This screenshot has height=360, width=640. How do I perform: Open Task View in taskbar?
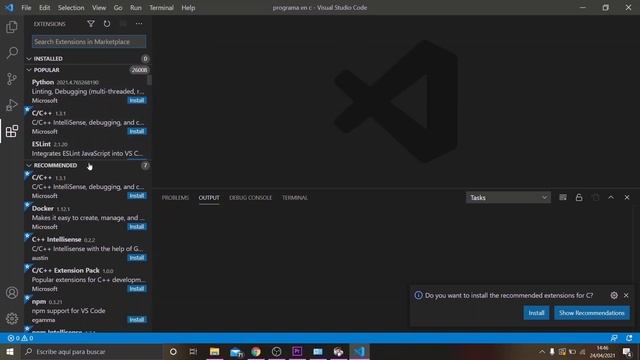(x=193, y=351)
